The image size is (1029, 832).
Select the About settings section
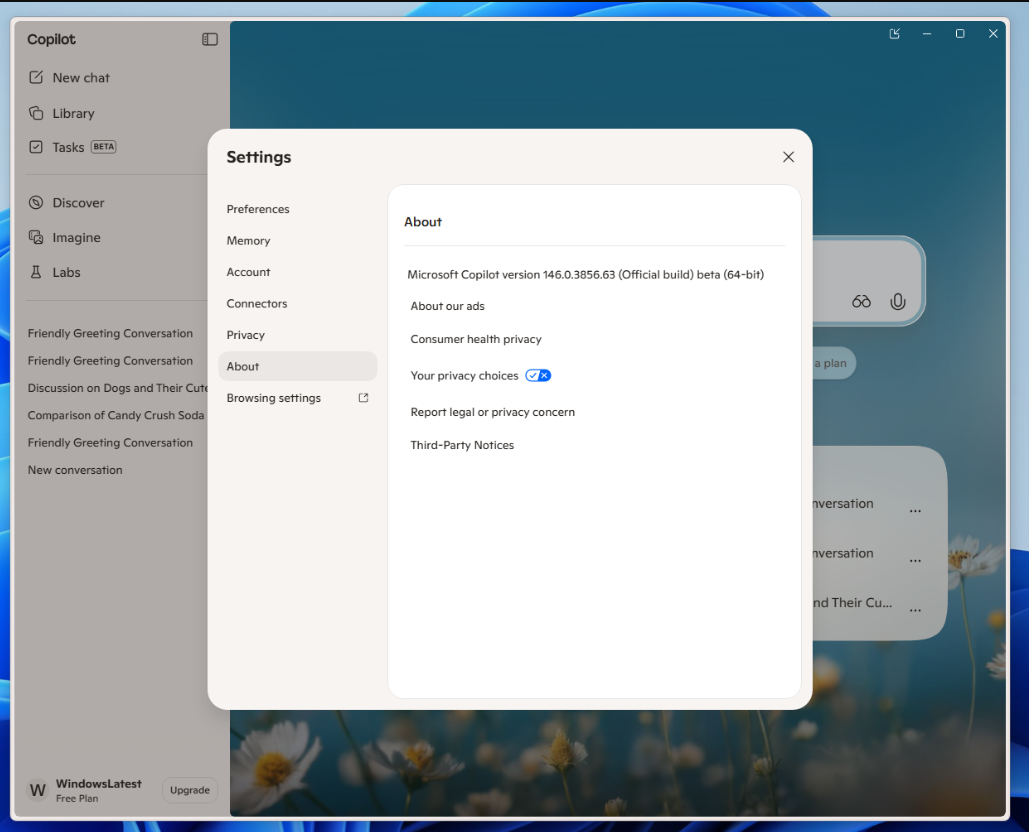point(297,366)
